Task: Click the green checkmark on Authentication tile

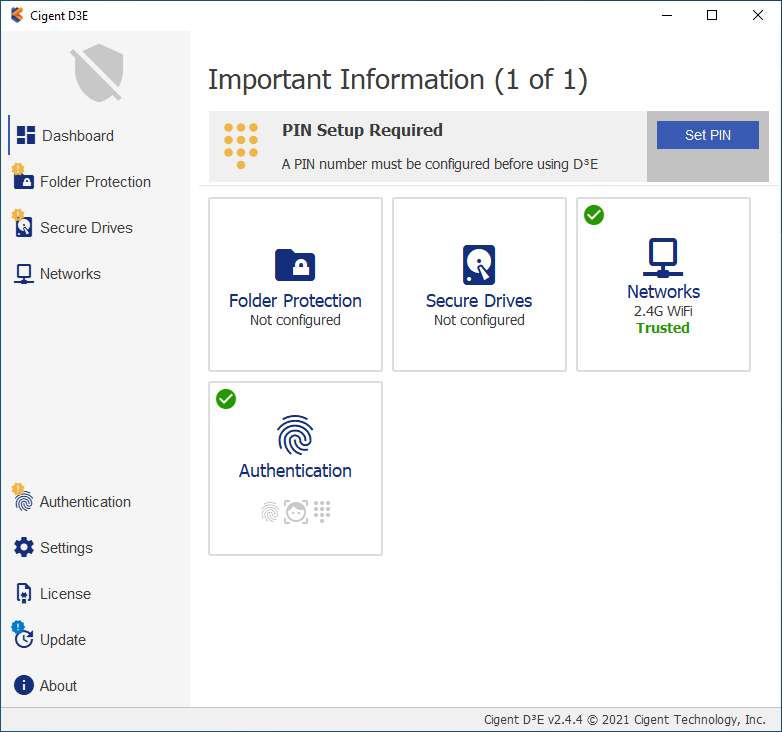Action: coord(226,399)
